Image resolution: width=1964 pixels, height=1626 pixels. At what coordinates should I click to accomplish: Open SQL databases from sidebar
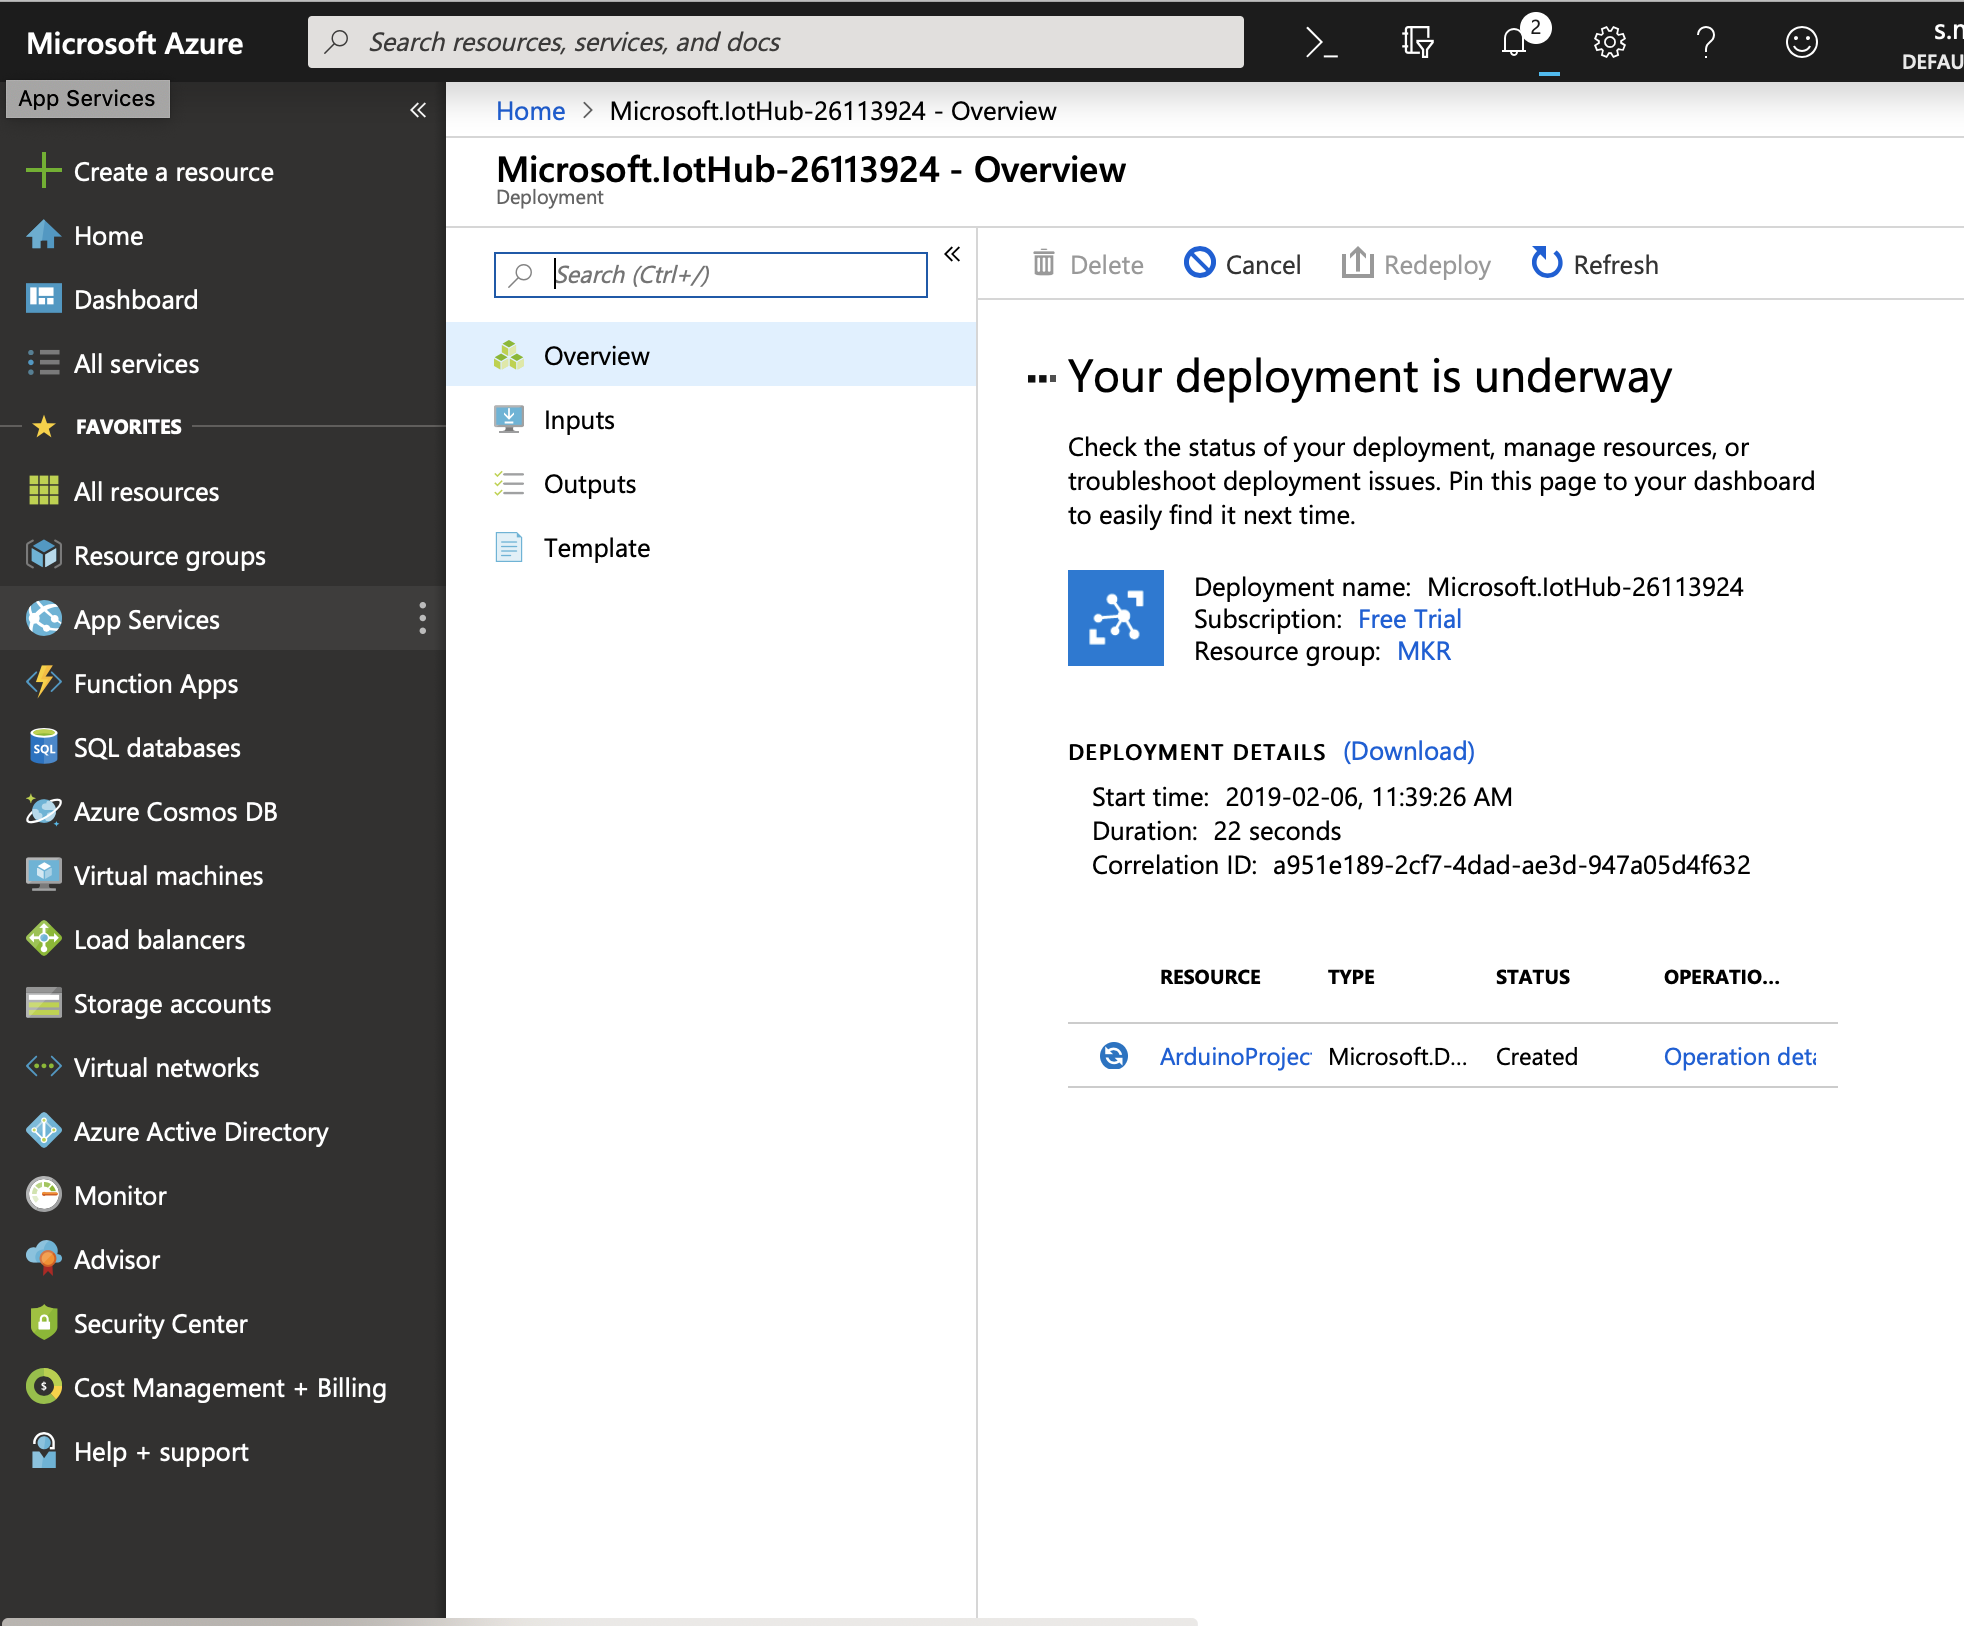click(156, 747)
